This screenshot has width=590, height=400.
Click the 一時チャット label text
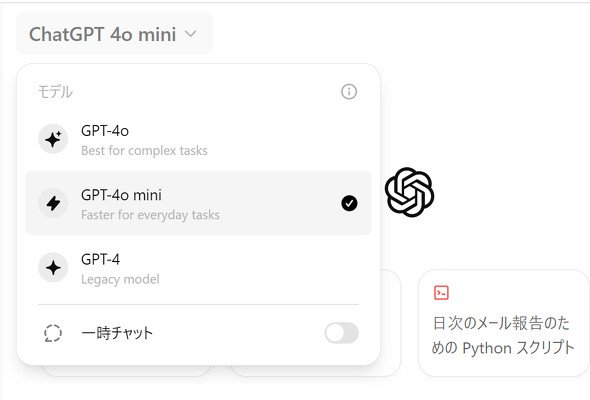click(117, 333)
